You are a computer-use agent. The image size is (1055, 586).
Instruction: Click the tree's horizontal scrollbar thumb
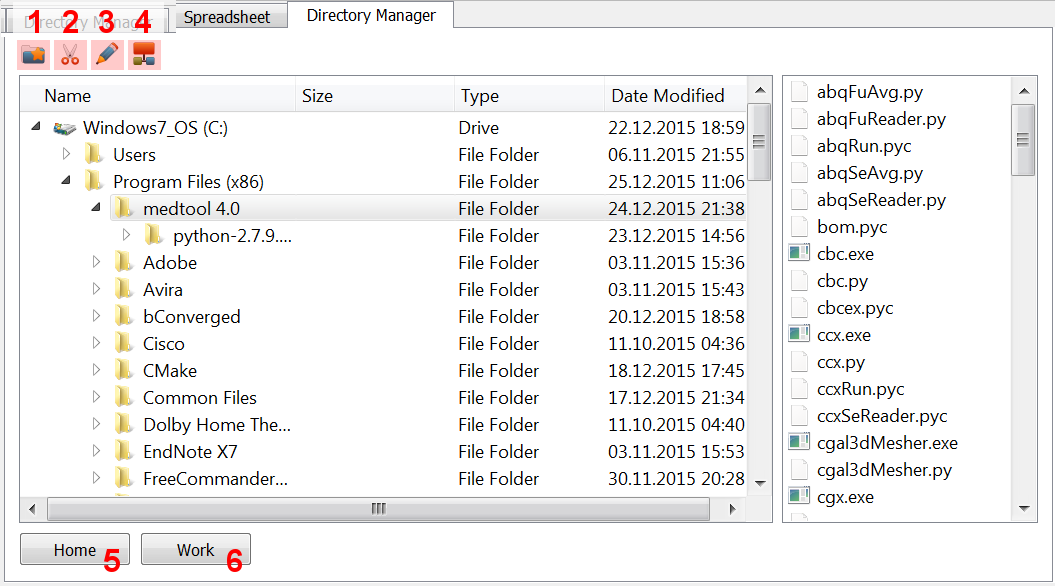378,509
